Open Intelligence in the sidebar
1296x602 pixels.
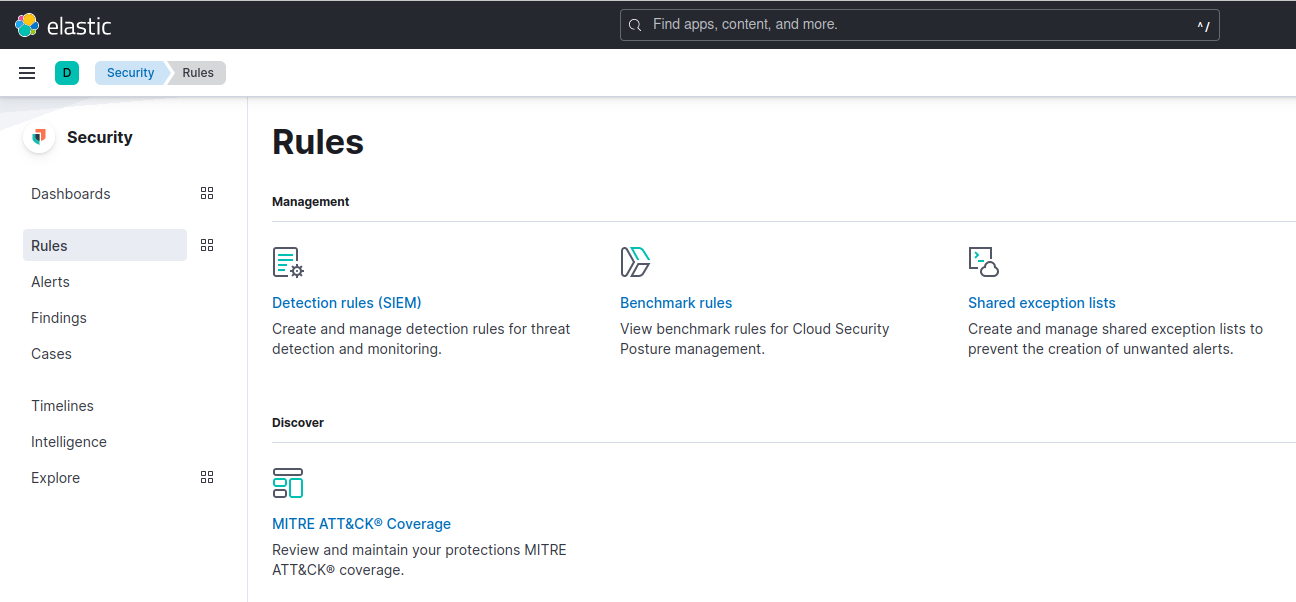(69, 442)
